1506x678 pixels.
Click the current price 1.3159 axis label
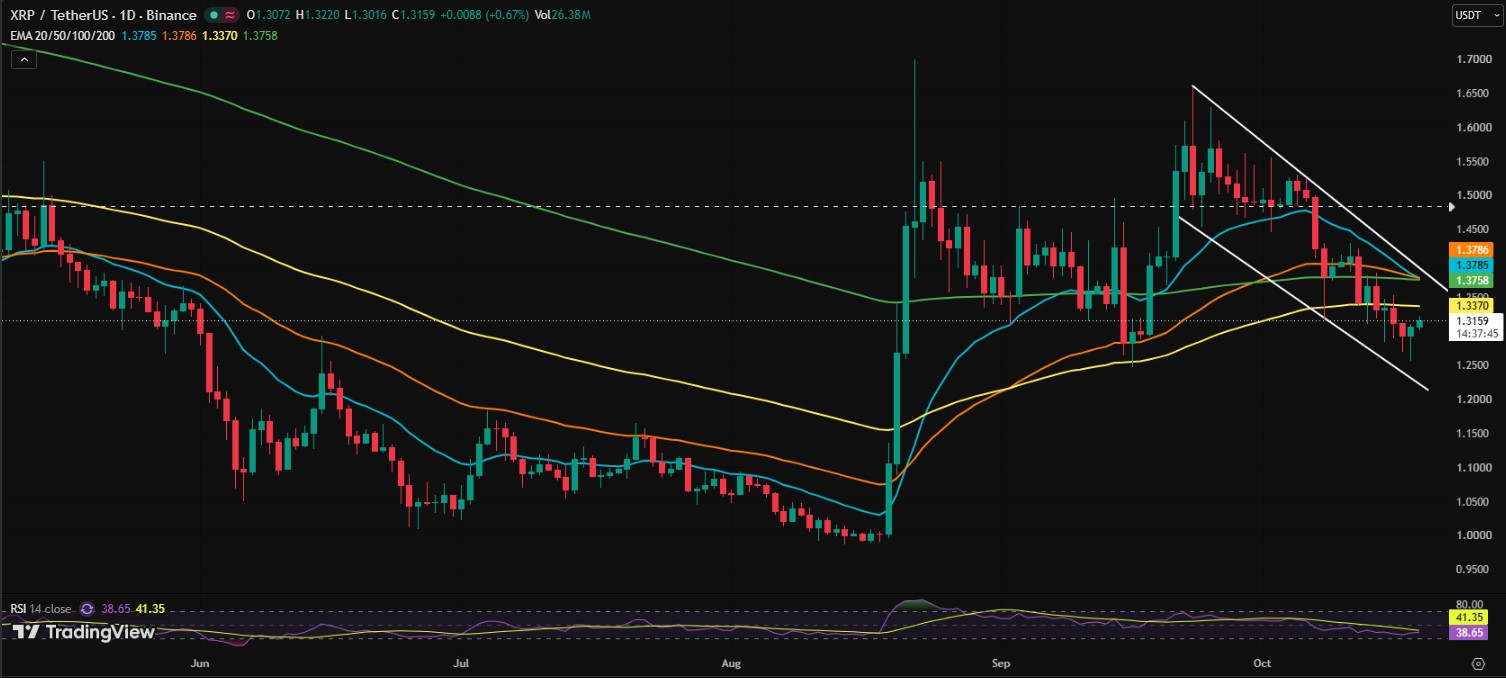1471,321
